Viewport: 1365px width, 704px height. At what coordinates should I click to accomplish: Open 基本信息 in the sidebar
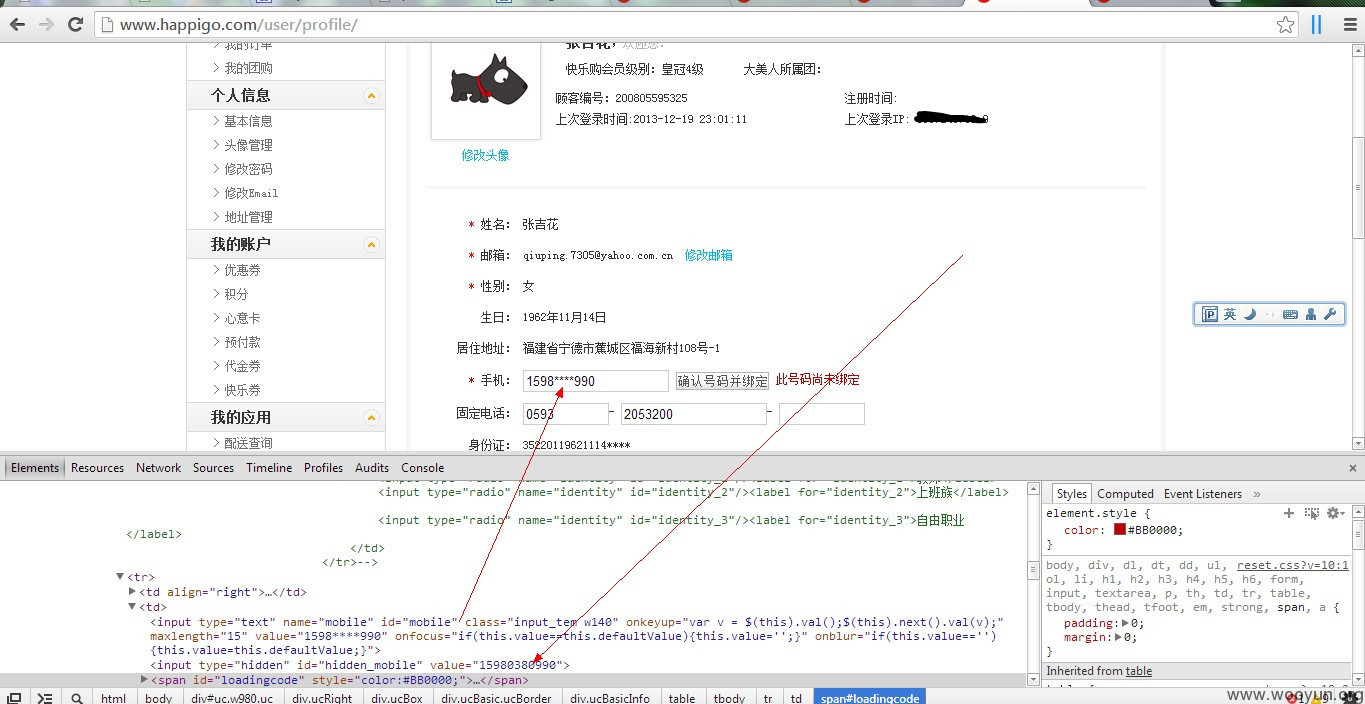[248, 121]
